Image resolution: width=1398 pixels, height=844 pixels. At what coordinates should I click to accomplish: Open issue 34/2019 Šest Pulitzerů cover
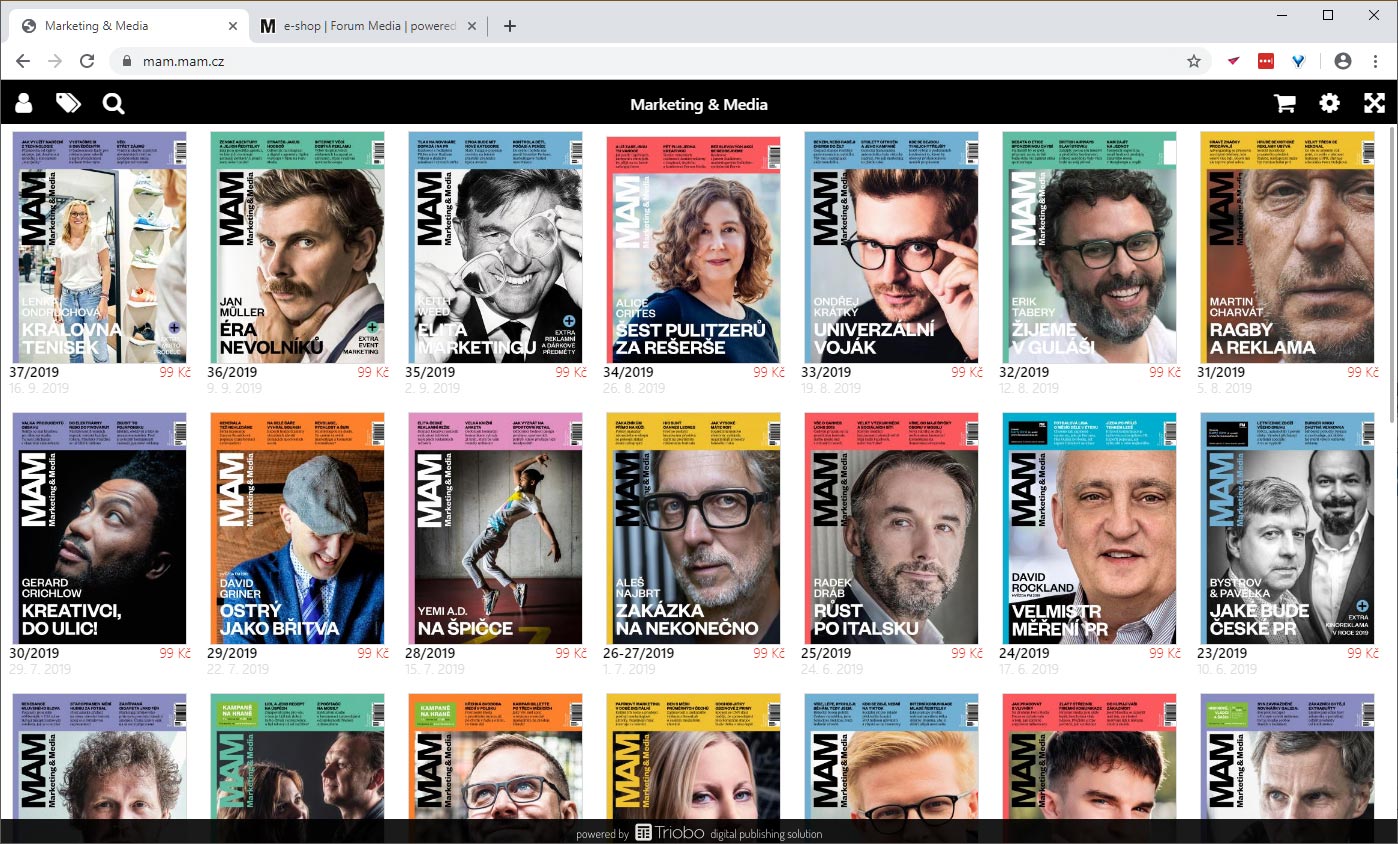(x=693, y=247)
